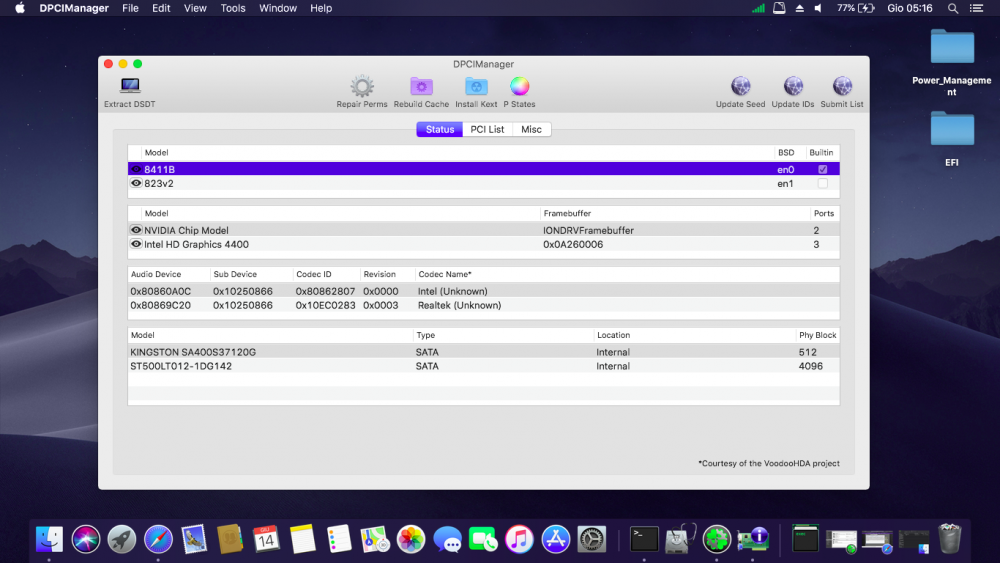
Task: Open the Rebuild Cache tool
Action: click(421, 87)
